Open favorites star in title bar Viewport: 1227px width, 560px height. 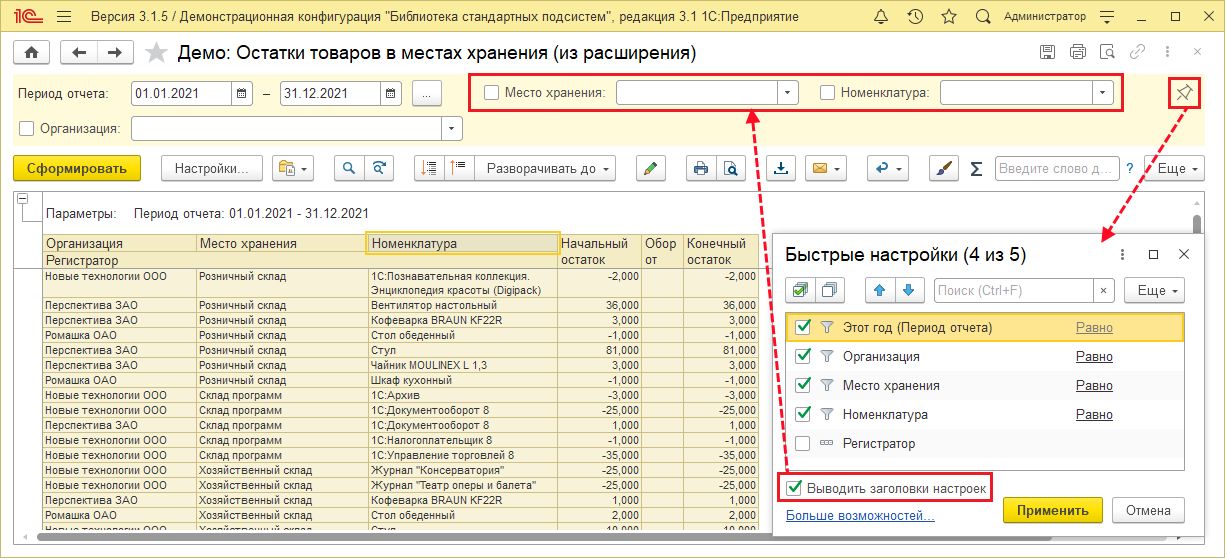(x=949, y=17)
